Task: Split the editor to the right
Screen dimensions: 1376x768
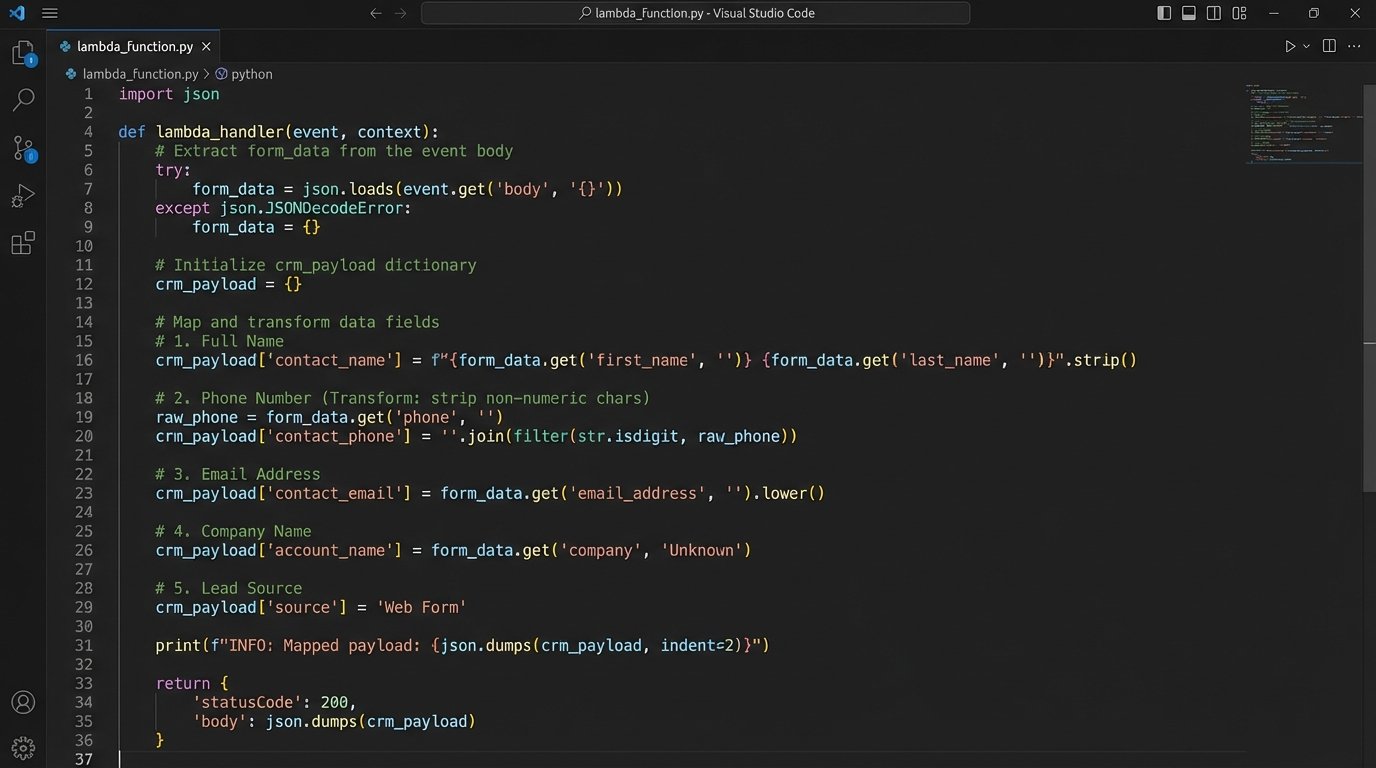Action: [x=1328, y=45]
